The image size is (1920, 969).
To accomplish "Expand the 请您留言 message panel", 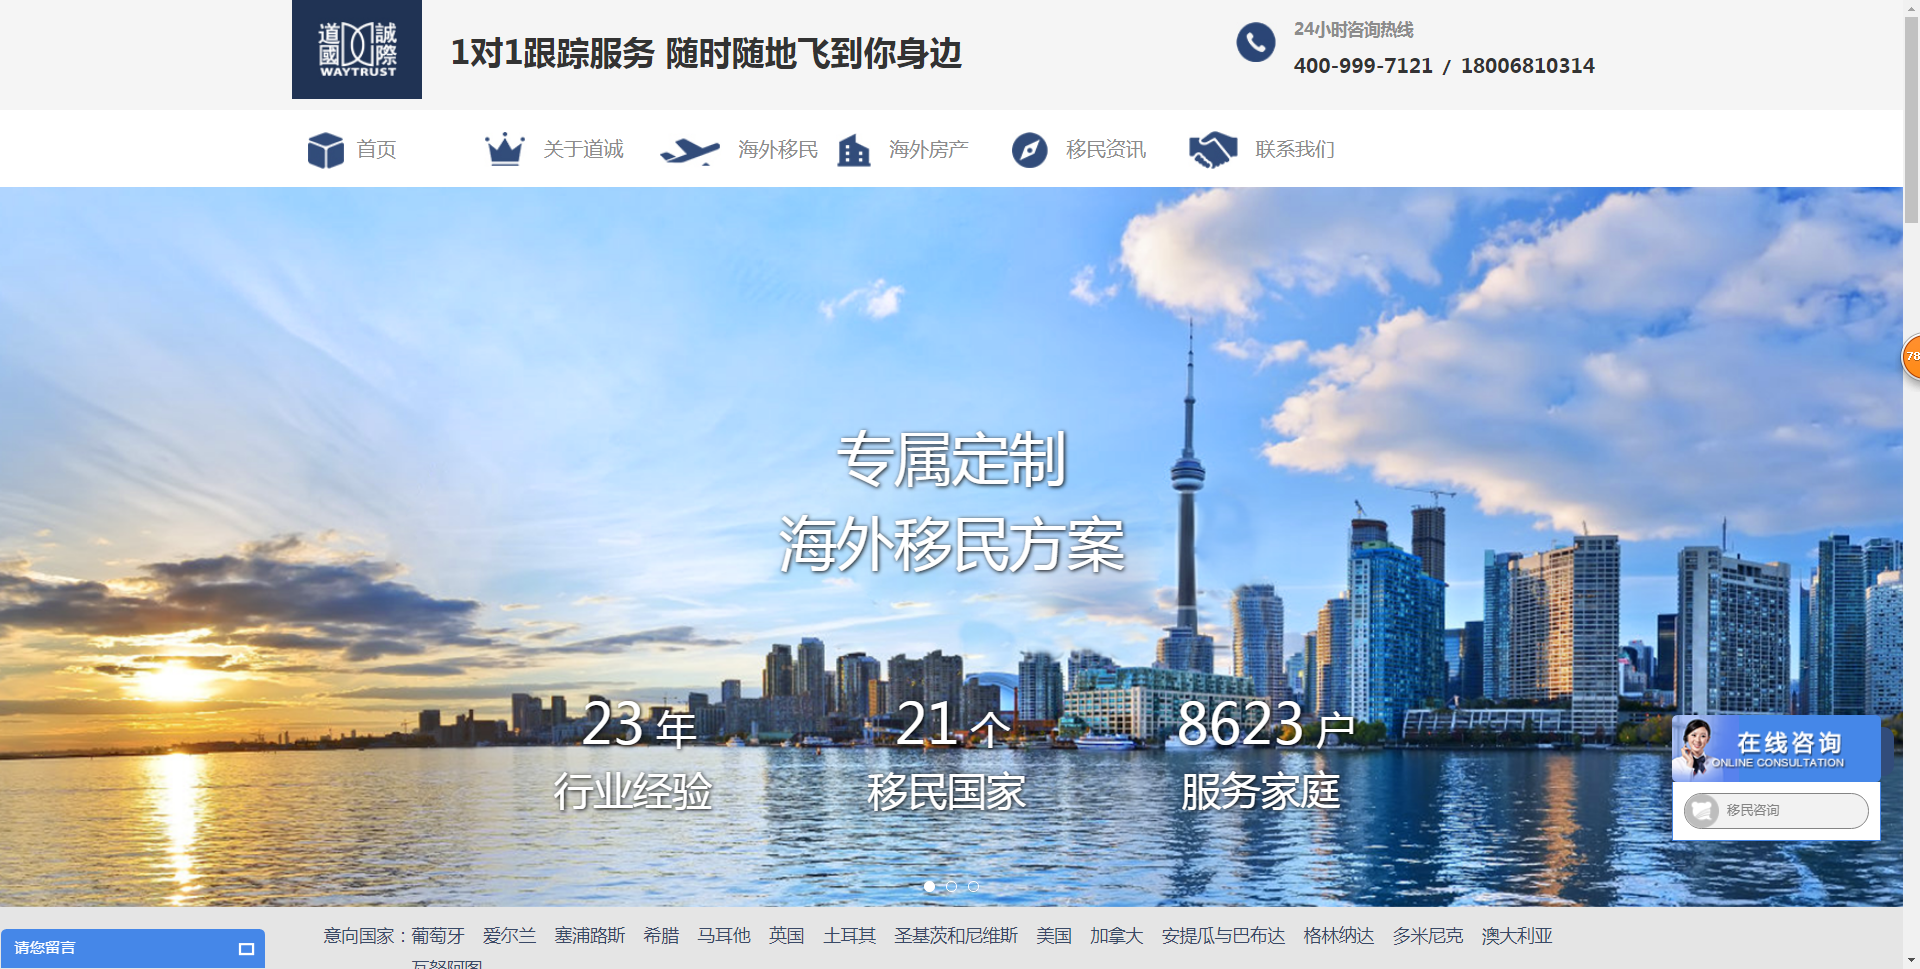I will point(246,949).
